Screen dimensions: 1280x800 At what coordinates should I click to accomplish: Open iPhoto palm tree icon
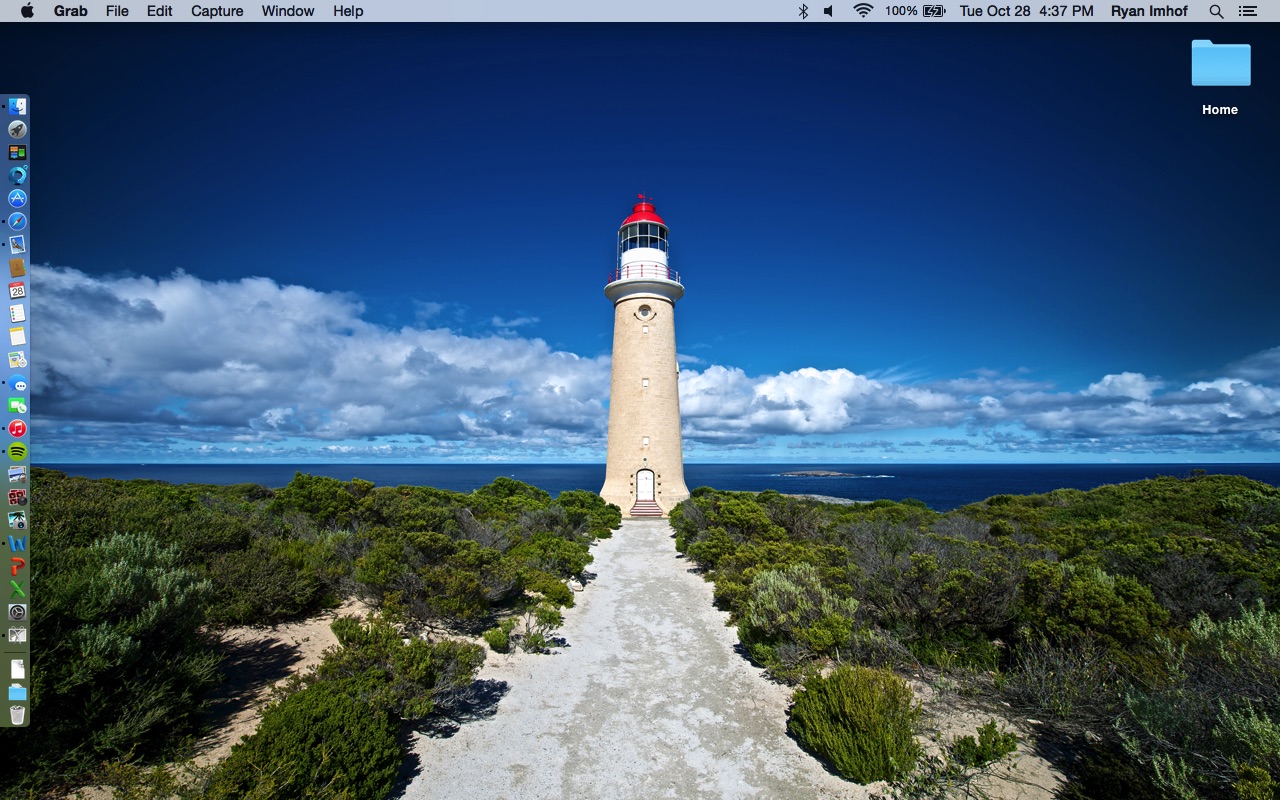[17, 520]
